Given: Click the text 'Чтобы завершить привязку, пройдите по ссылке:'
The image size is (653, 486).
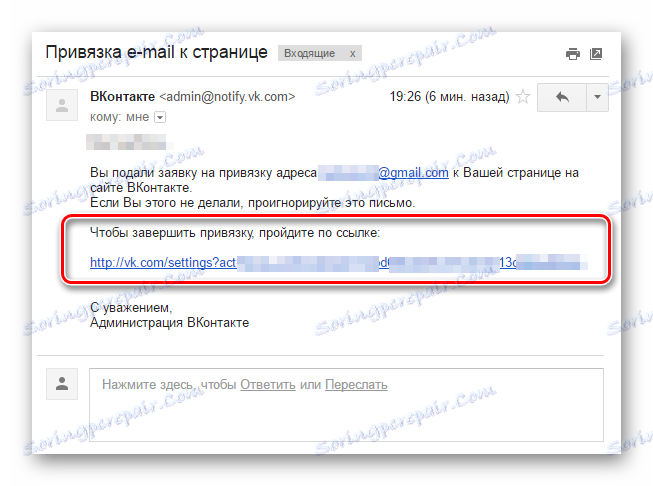Looking at the screenshot, I should [235, 233].
